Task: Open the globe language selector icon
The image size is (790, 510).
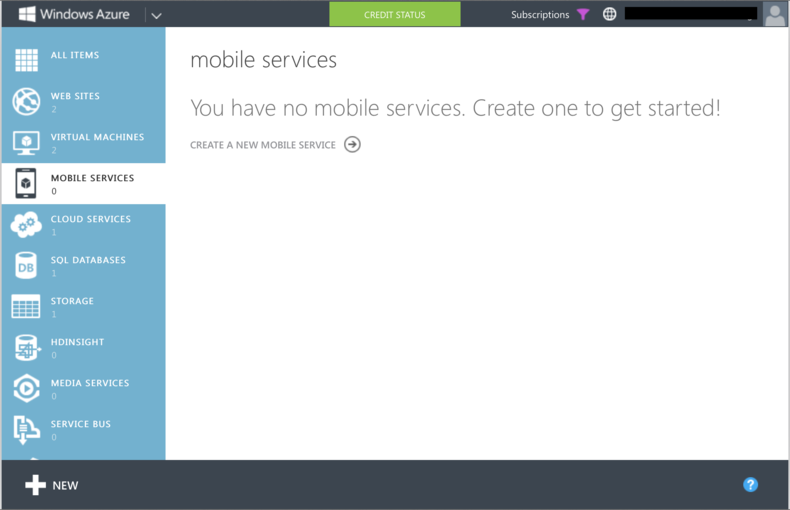Action: click(x=609, y=14)
